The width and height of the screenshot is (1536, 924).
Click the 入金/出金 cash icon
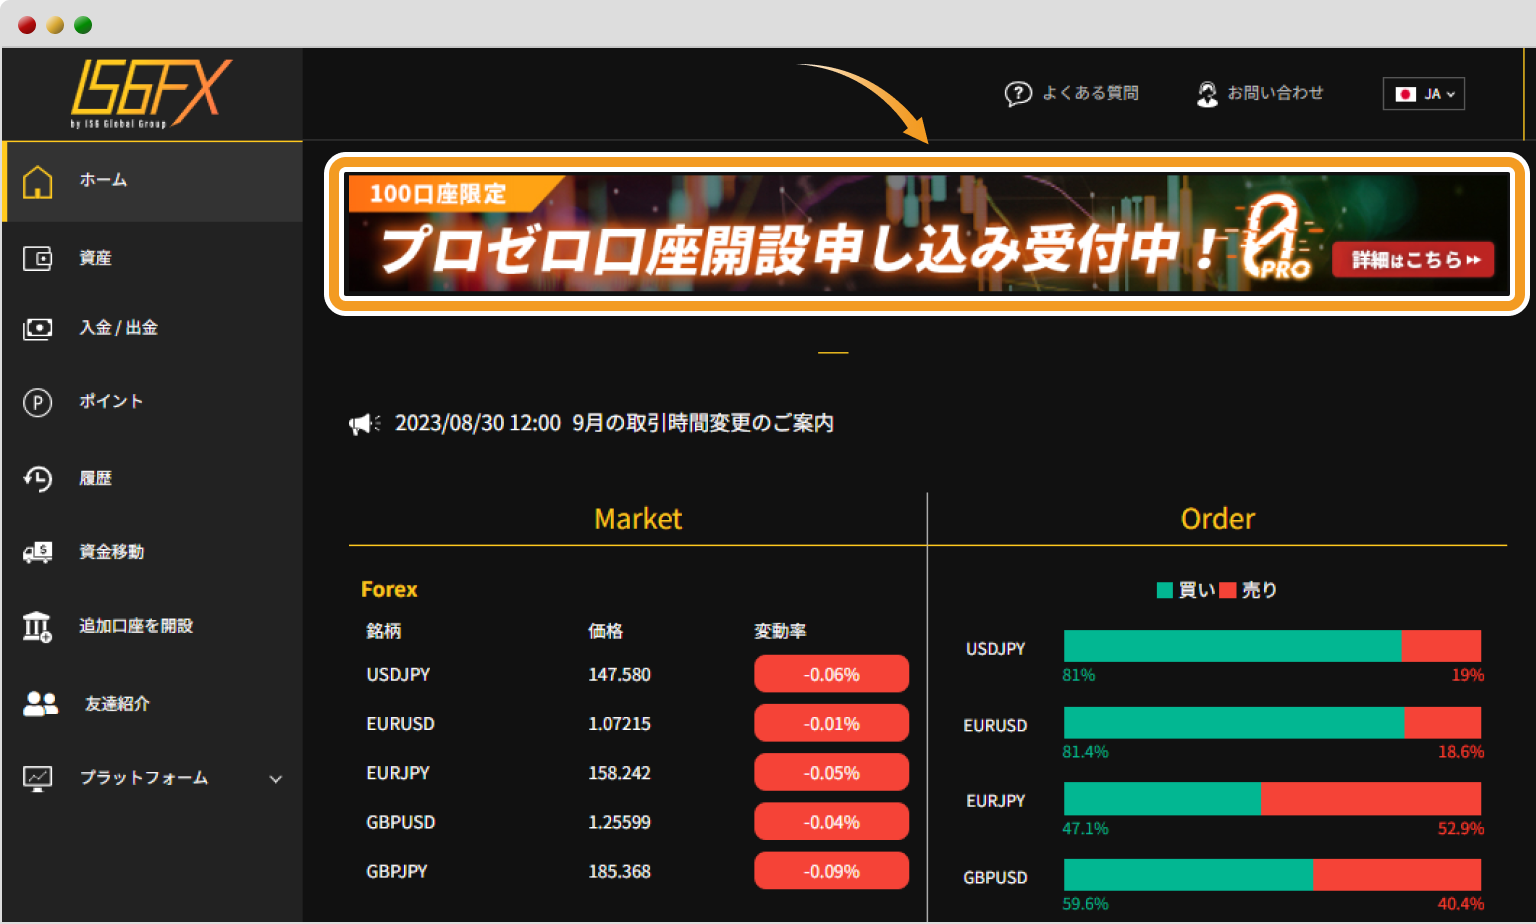click(x=38, y=328)
